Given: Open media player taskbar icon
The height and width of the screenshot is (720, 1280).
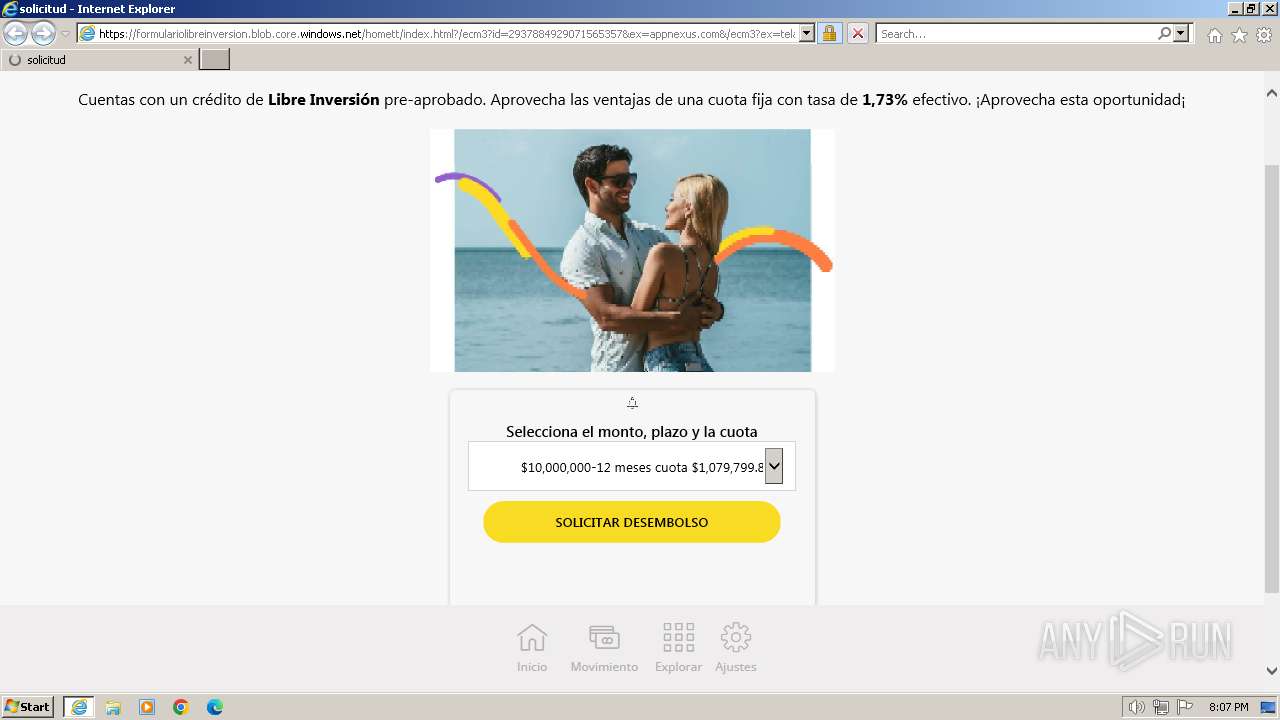Looking at the screenshot, I should pos(147,707).
